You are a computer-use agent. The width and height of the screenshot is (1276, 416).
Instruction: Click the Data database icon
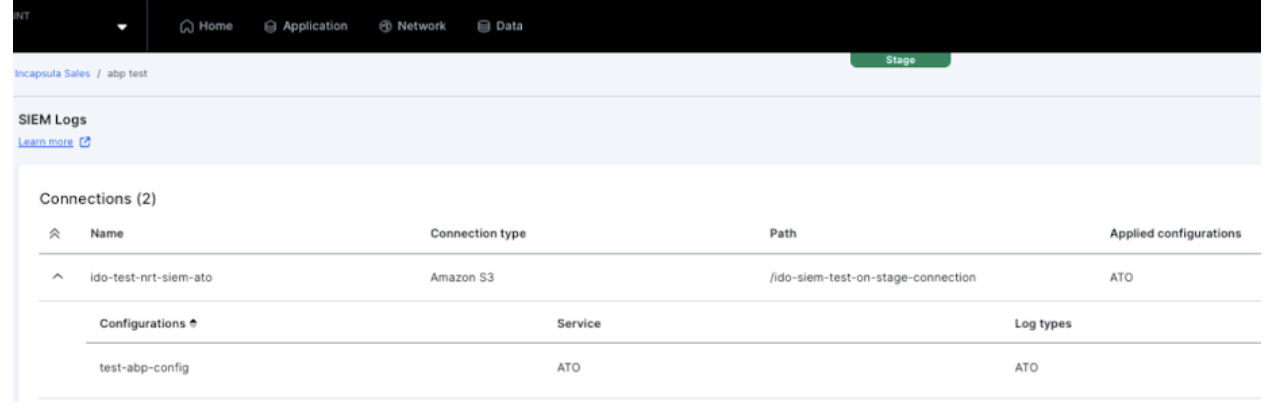coord(484,27)
